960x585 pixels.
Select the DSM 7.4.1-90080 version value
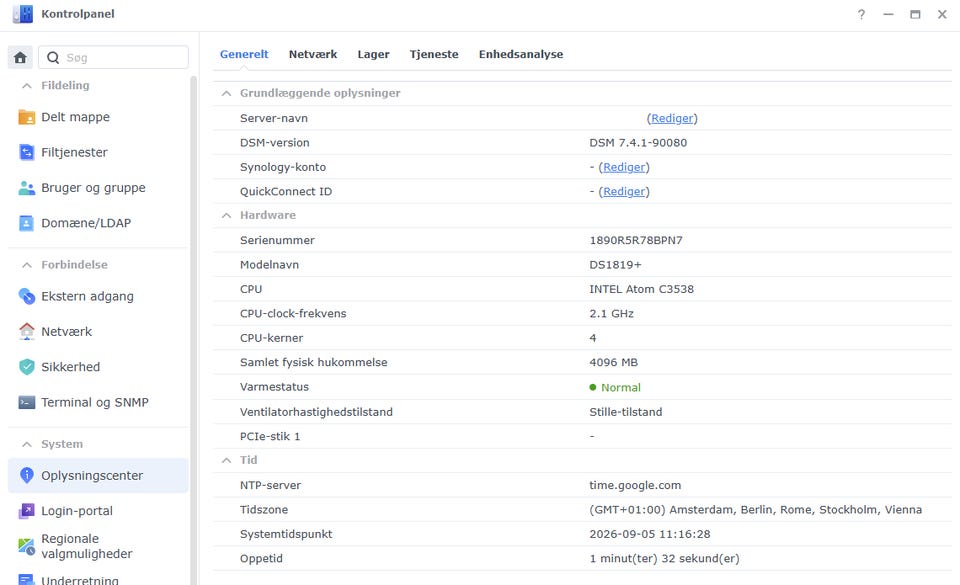[638, 143]
